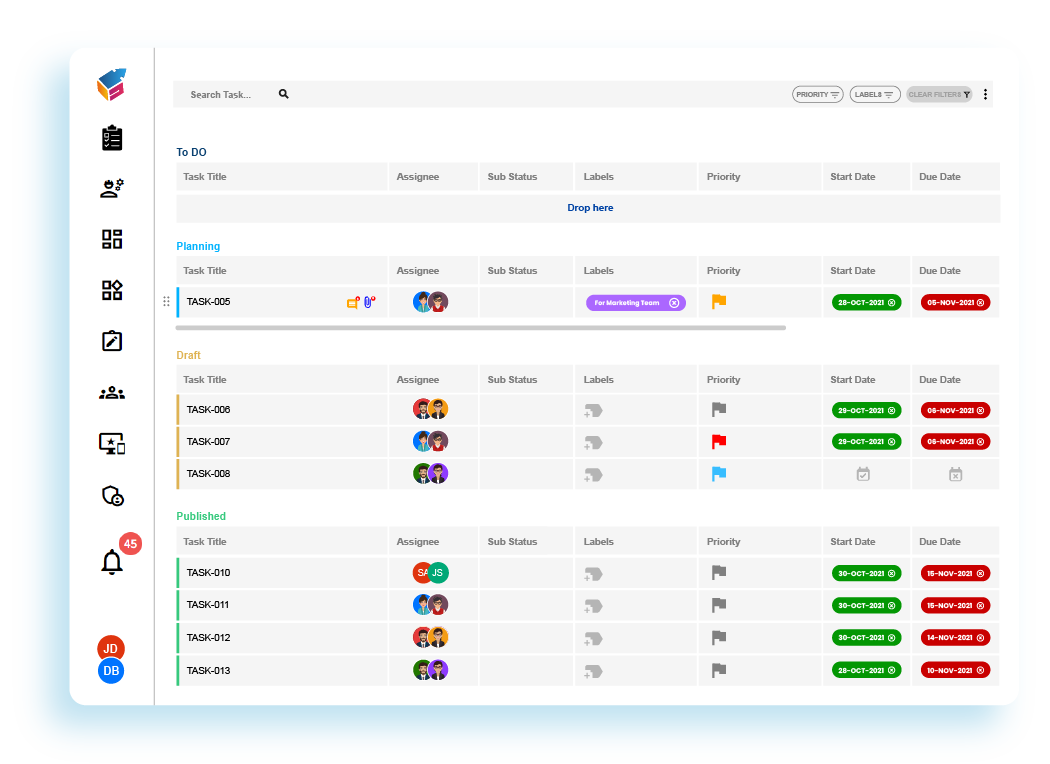Open the notifications bell showing 45 alerts

[111, 560]
